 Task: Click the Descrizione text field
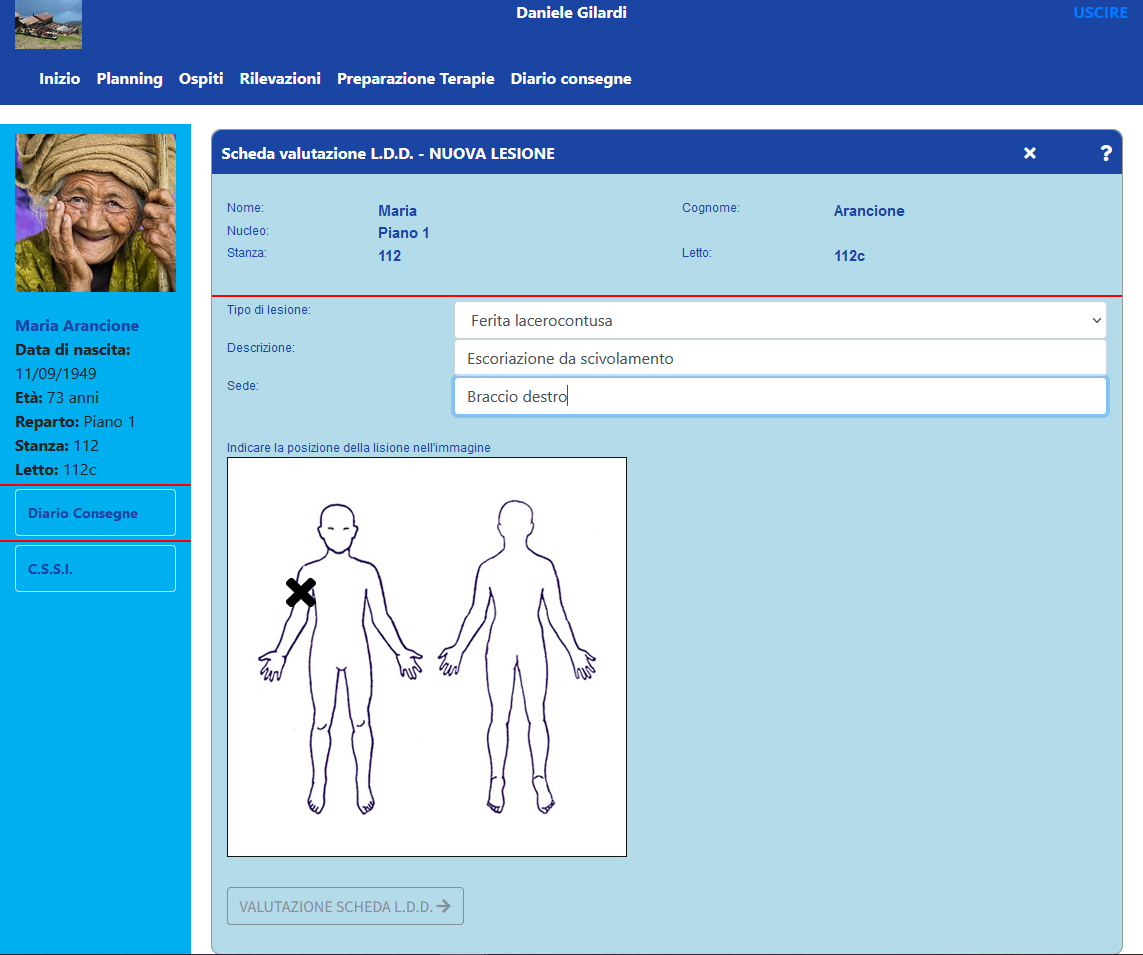780,358
